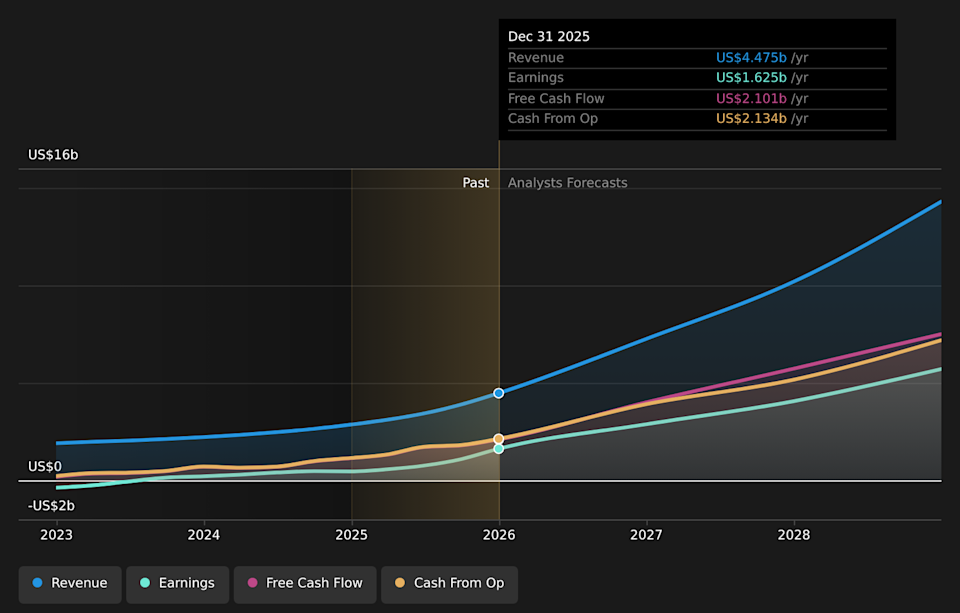Switch to the Analysts Forecasts section
Image resolution: width=960 pixels, height=613 pixels.
coord(567,182)
